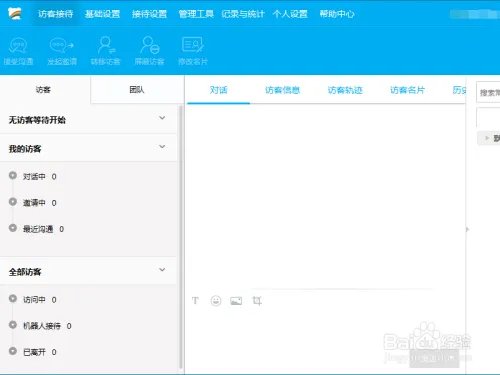The image size is (500, 375).
Task: Collapse the right side panel arrow
Action: (x=467, y=229)
